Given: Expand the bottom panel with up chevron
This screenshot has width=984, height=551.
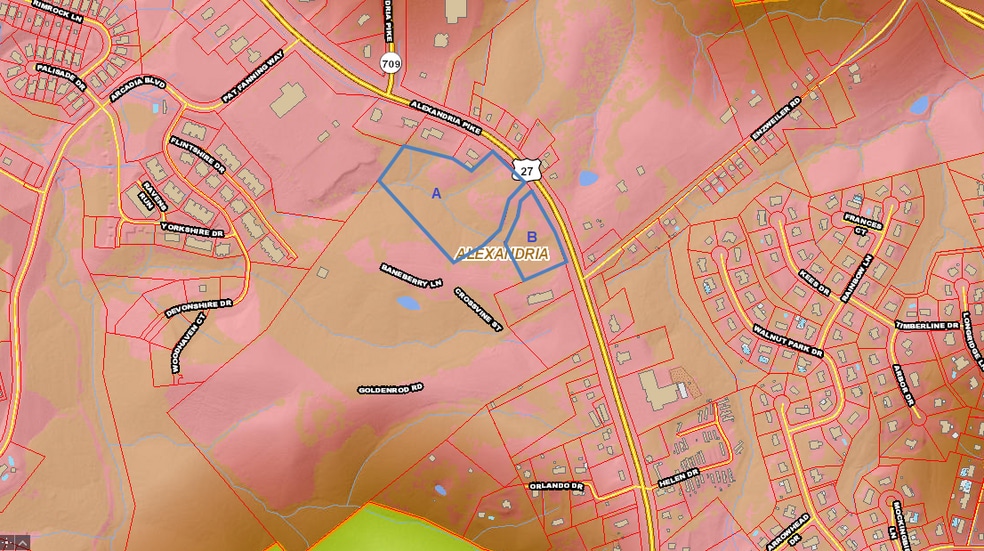Looking at the screenshot, I should click(22, 543).
